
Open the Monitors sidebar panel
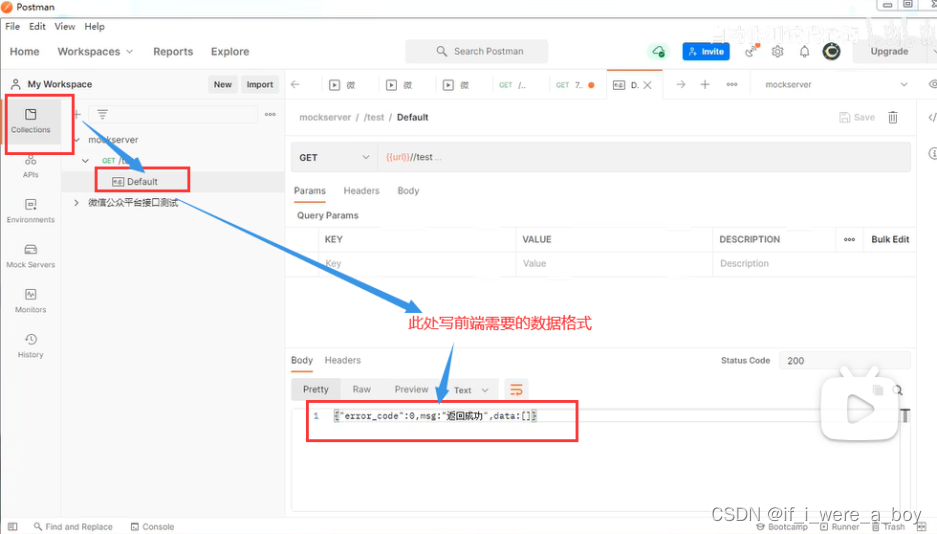(30, 301)
